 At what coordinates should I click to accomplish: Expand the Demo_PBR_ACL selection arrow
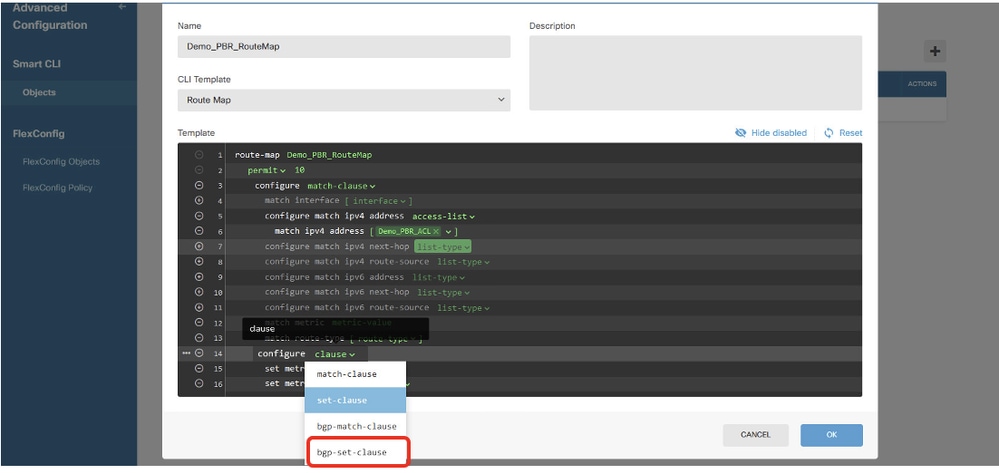tap(449, 231)
